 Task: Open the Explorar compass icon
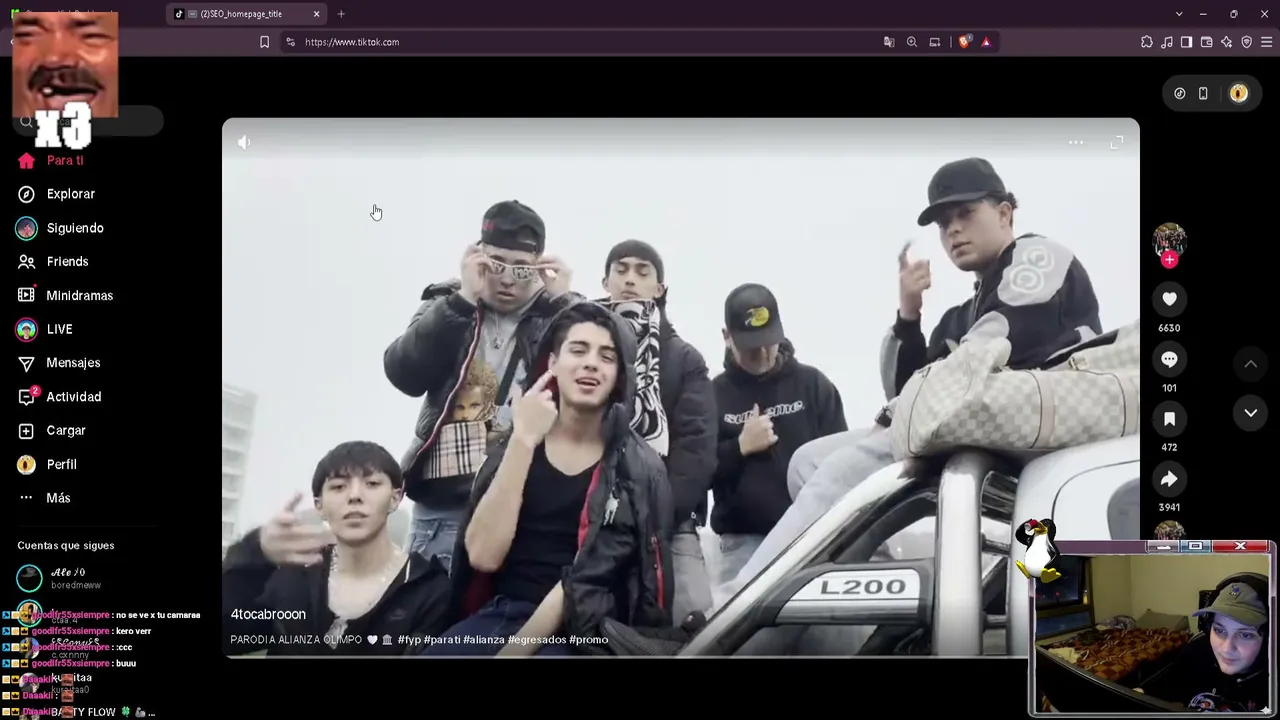[x=26, y=194]
